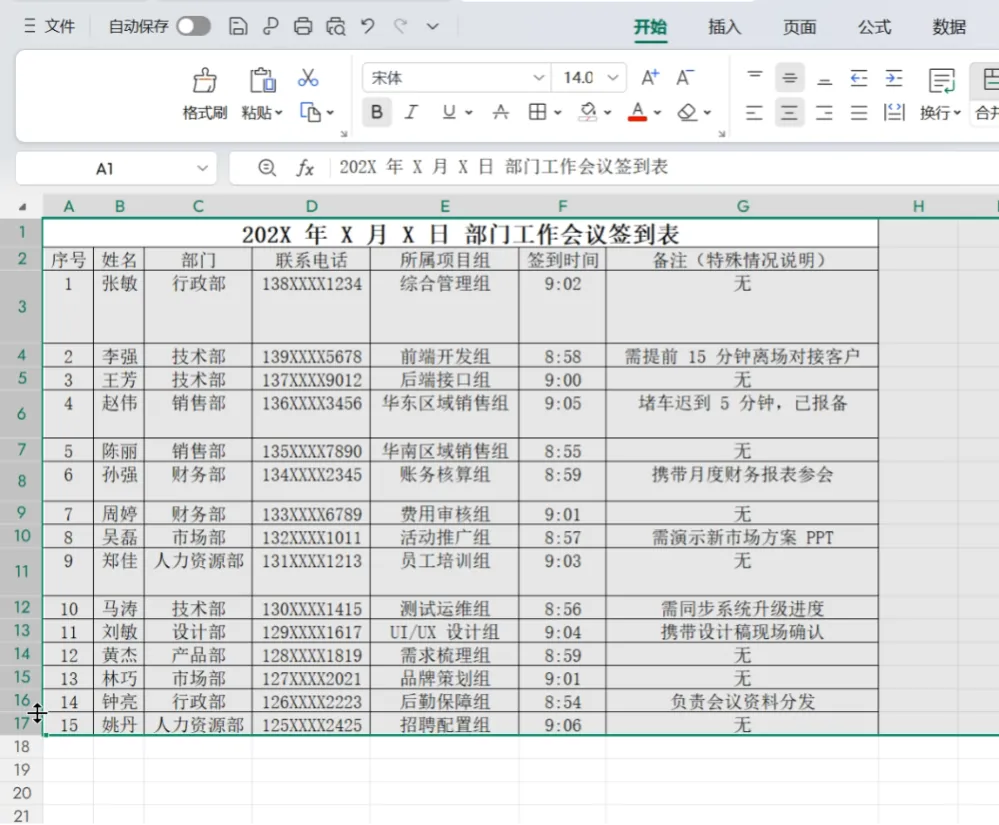
Task: Toggle bold formatting
Action: pyautogui.click(x=377, y=113)
